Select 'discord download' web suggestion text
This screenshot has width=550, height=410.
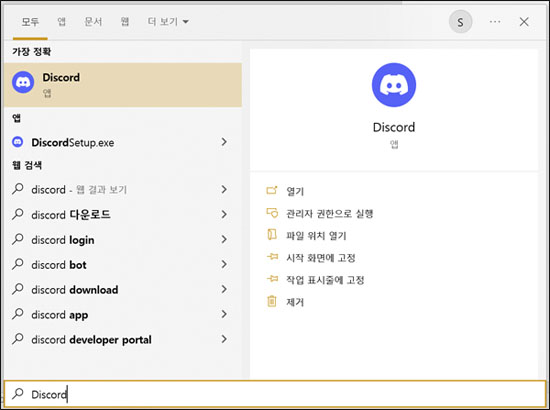[x=75, y=290]
